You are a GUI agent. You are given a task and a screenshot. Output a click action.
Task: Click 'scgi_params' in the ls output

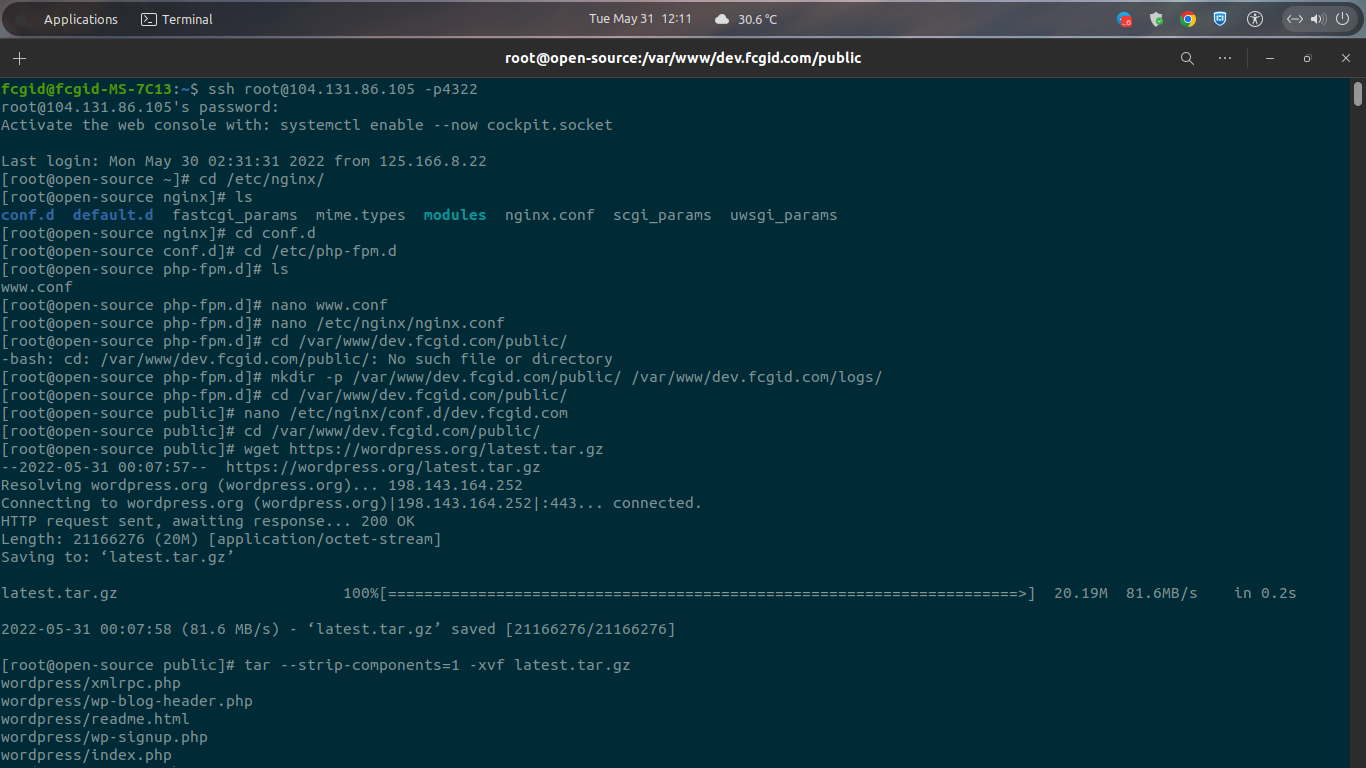pyautogui.click(x=662, y=215)
